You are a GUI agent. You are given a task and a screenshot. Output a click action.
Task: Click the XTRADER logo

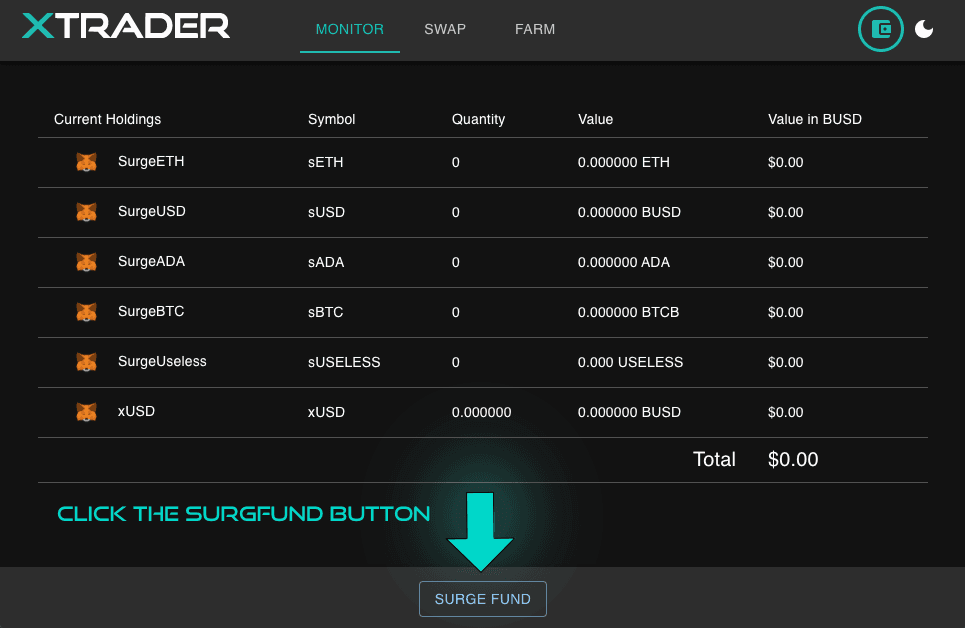[x=126, y=26]
